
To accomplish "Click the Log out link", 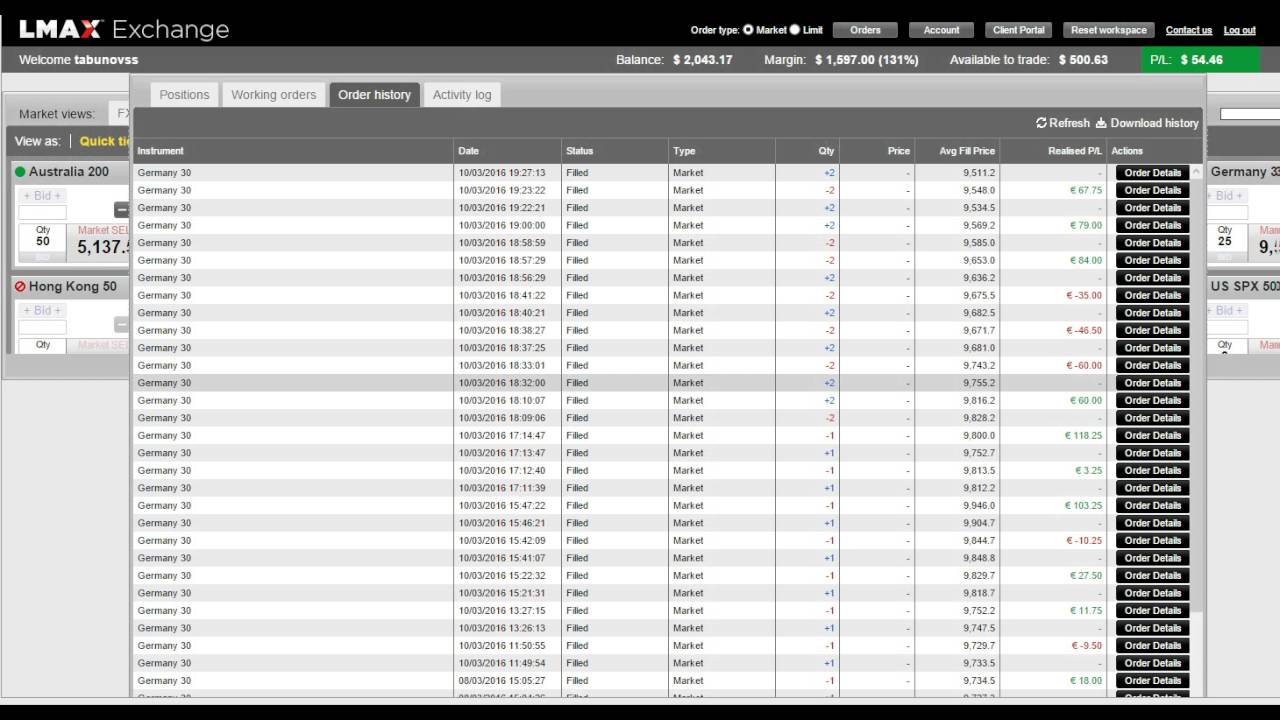I will pyautogui.click(x=1240, y=30).
